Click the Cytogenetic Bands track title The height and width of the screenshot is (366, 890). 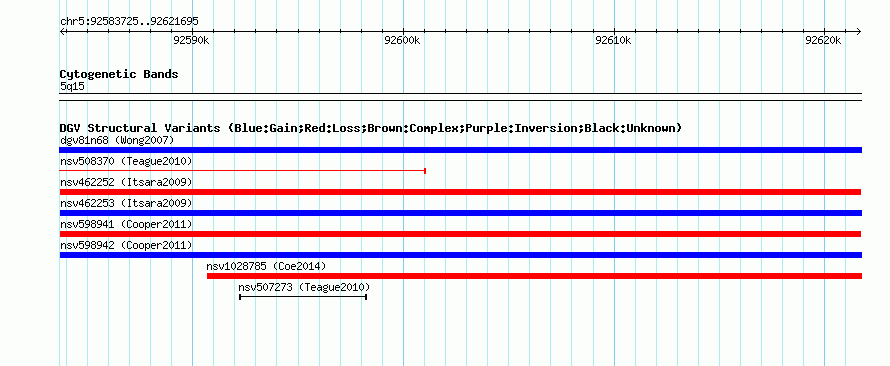[x=119, y=74]
